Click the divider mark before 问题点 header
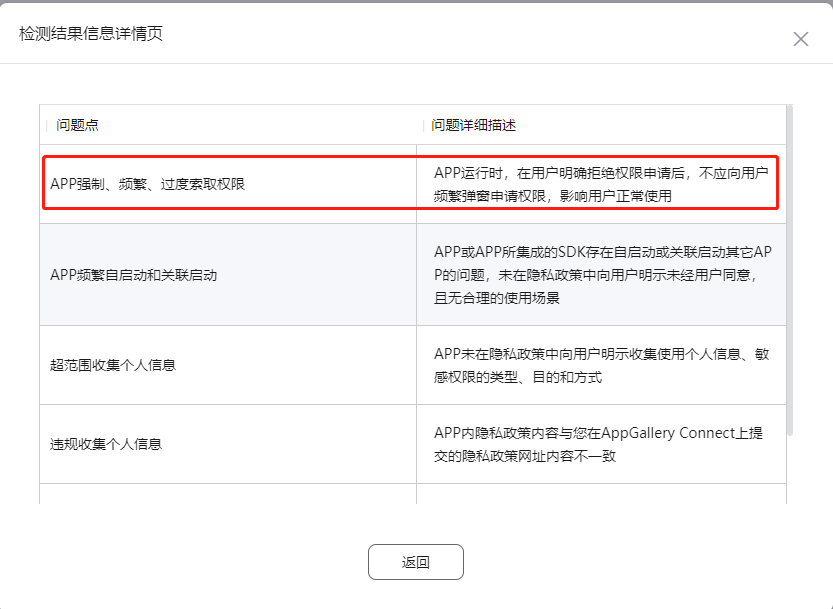This screenshot has width=833, height=609. tap(47, 125)
